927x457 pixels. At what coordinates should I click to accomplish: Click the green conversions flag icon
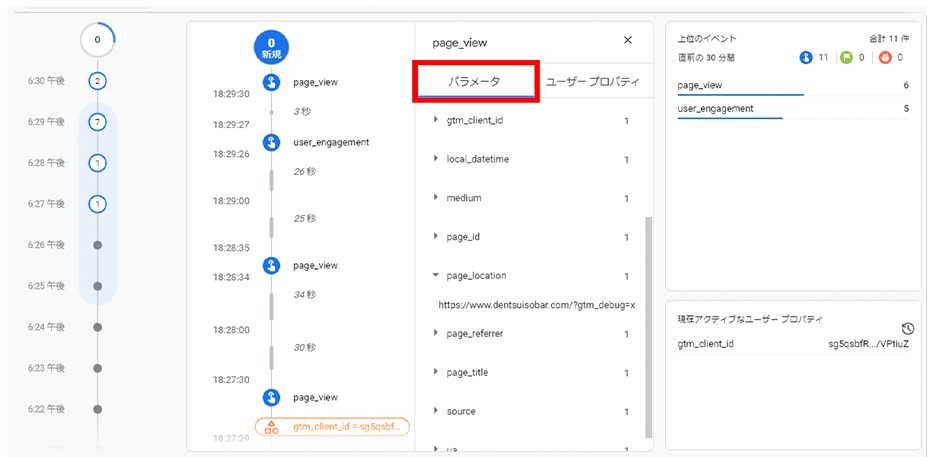pos(846,58)
